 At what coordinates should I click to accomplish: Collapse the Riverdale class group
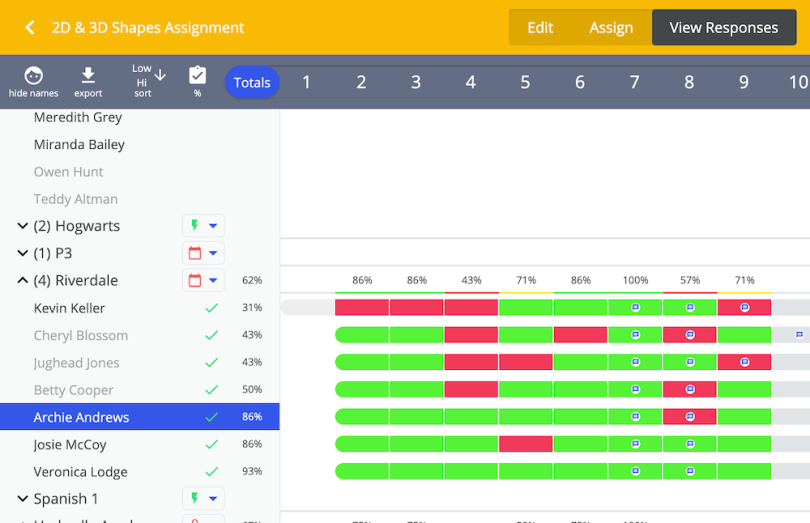point(22,281)
